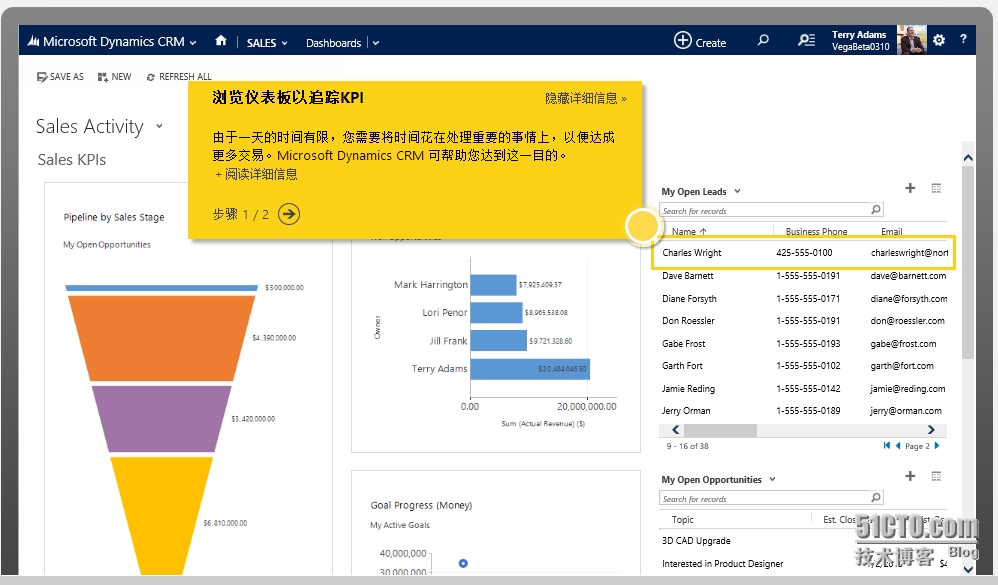This screenshot has width=998, height=585.
Task: Click the Microsoft Dynamics CRM logo
Action: click(33, 41)
